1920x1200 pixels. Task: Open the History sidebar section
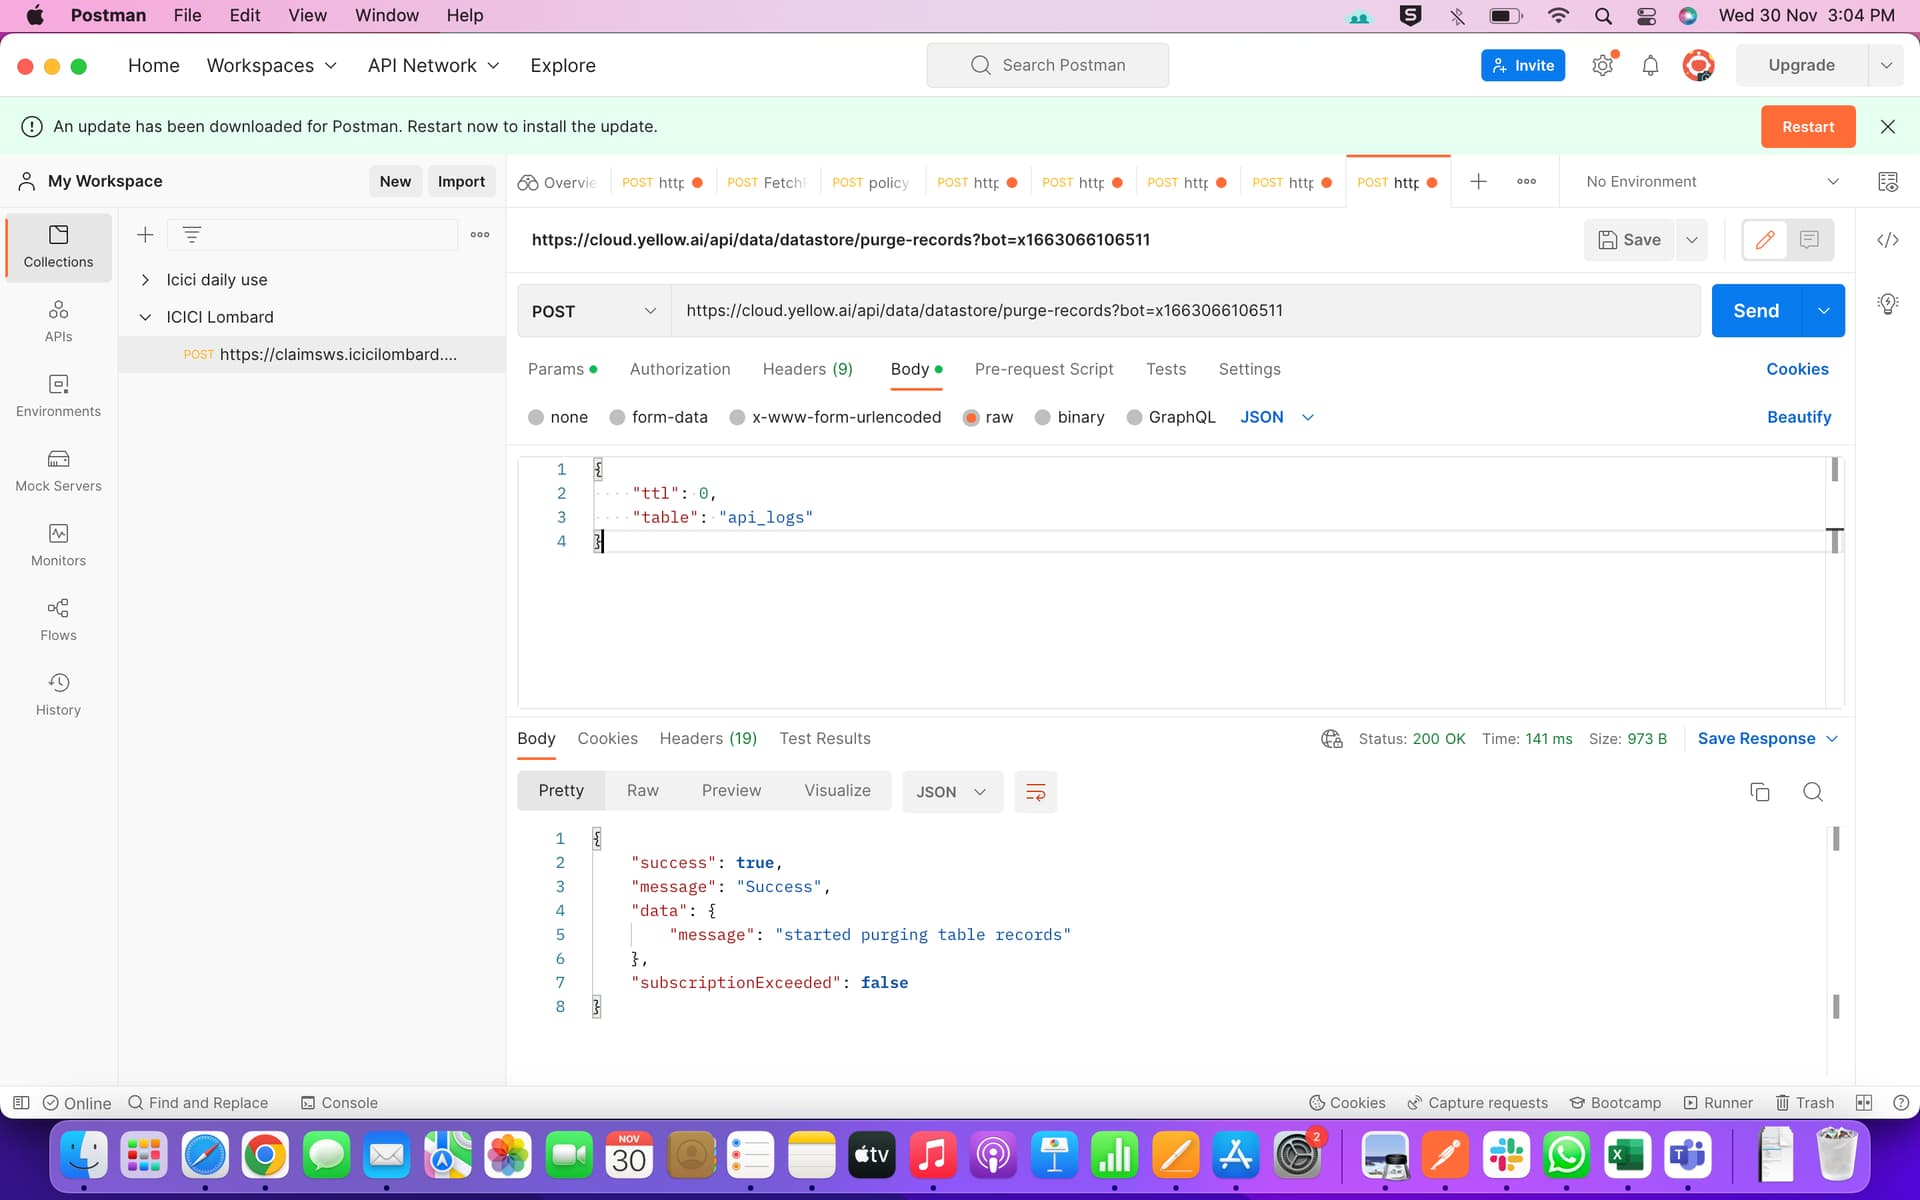[58, 695]
